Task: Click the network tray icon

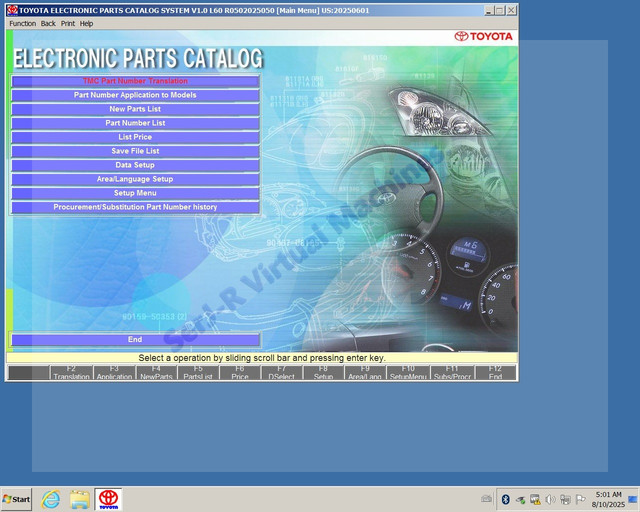Action: [x=565, y=499]
